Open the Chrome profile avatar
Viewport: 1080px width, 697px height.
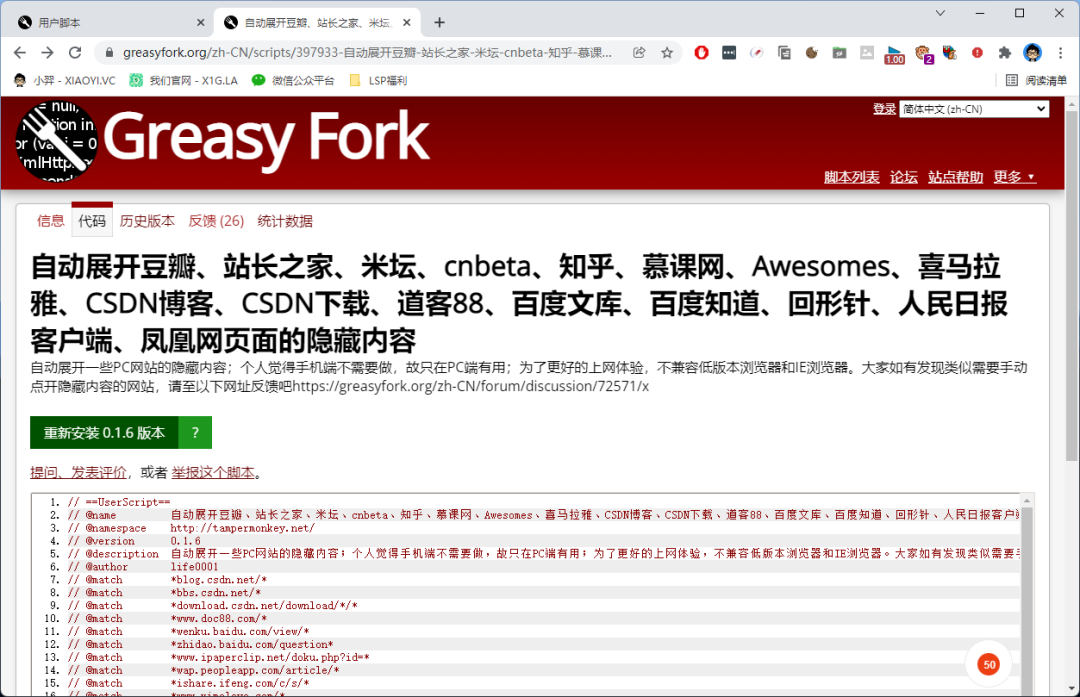tap(1032, 52)
